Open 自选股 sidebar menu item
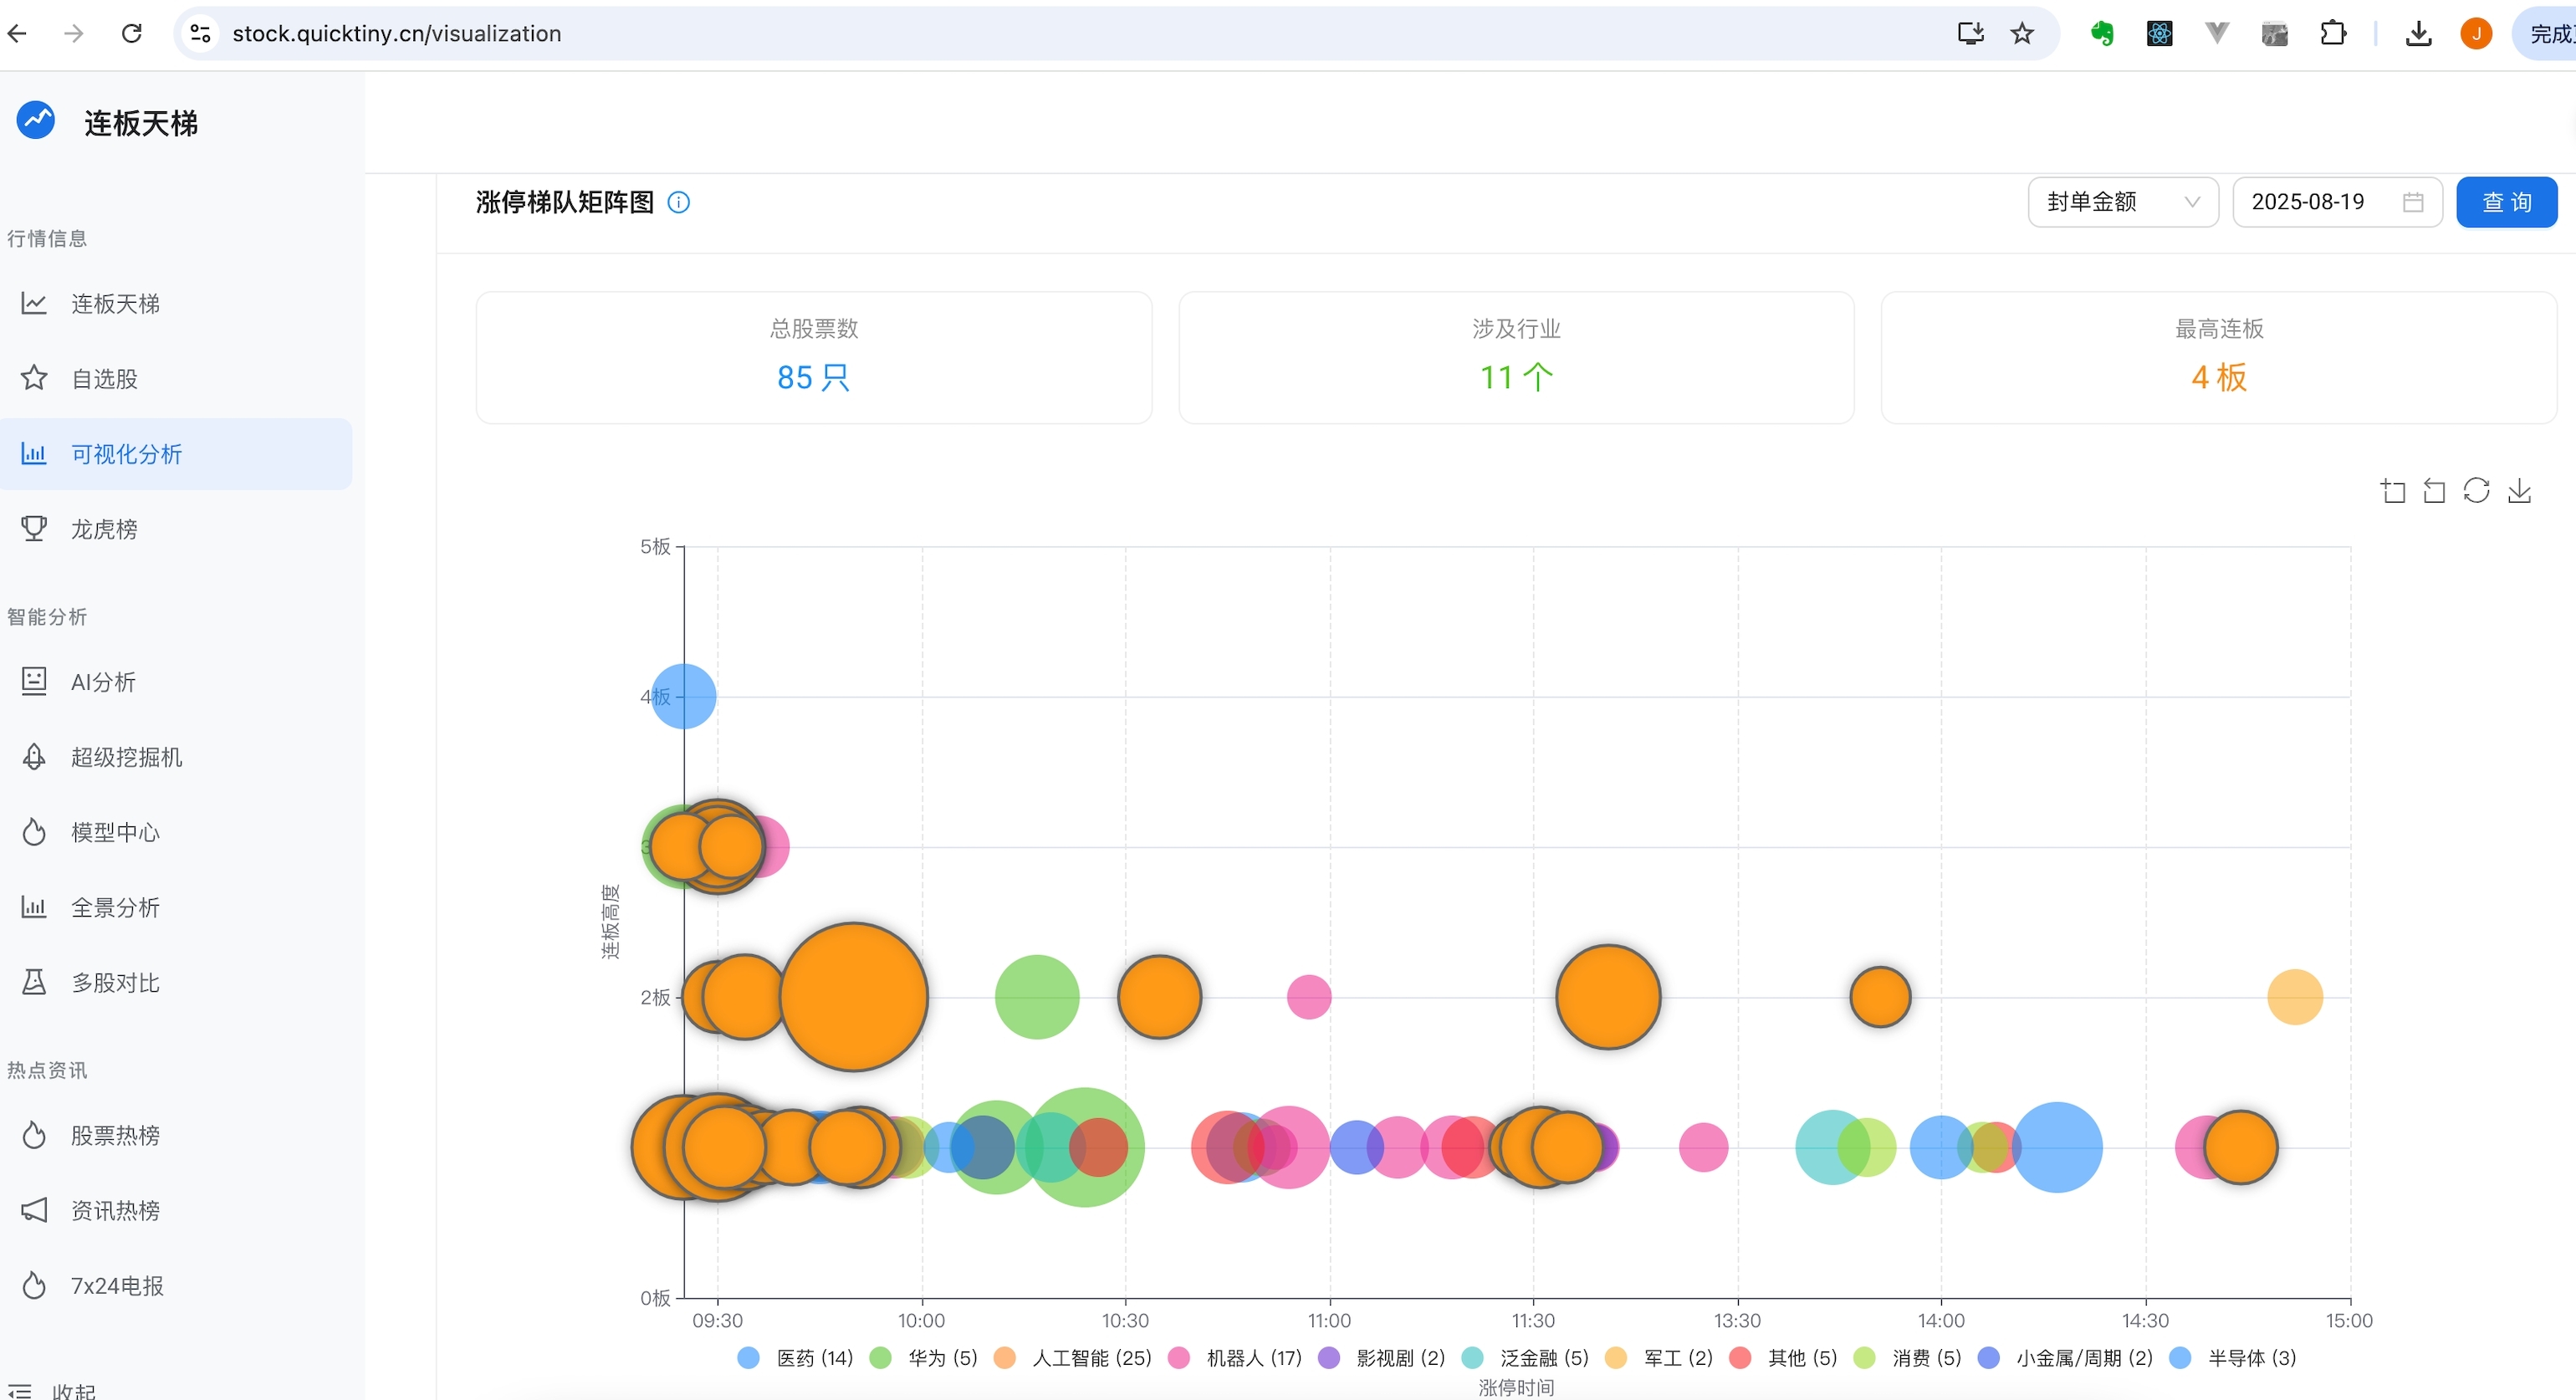The image size is (2576, 1400). 176,378
